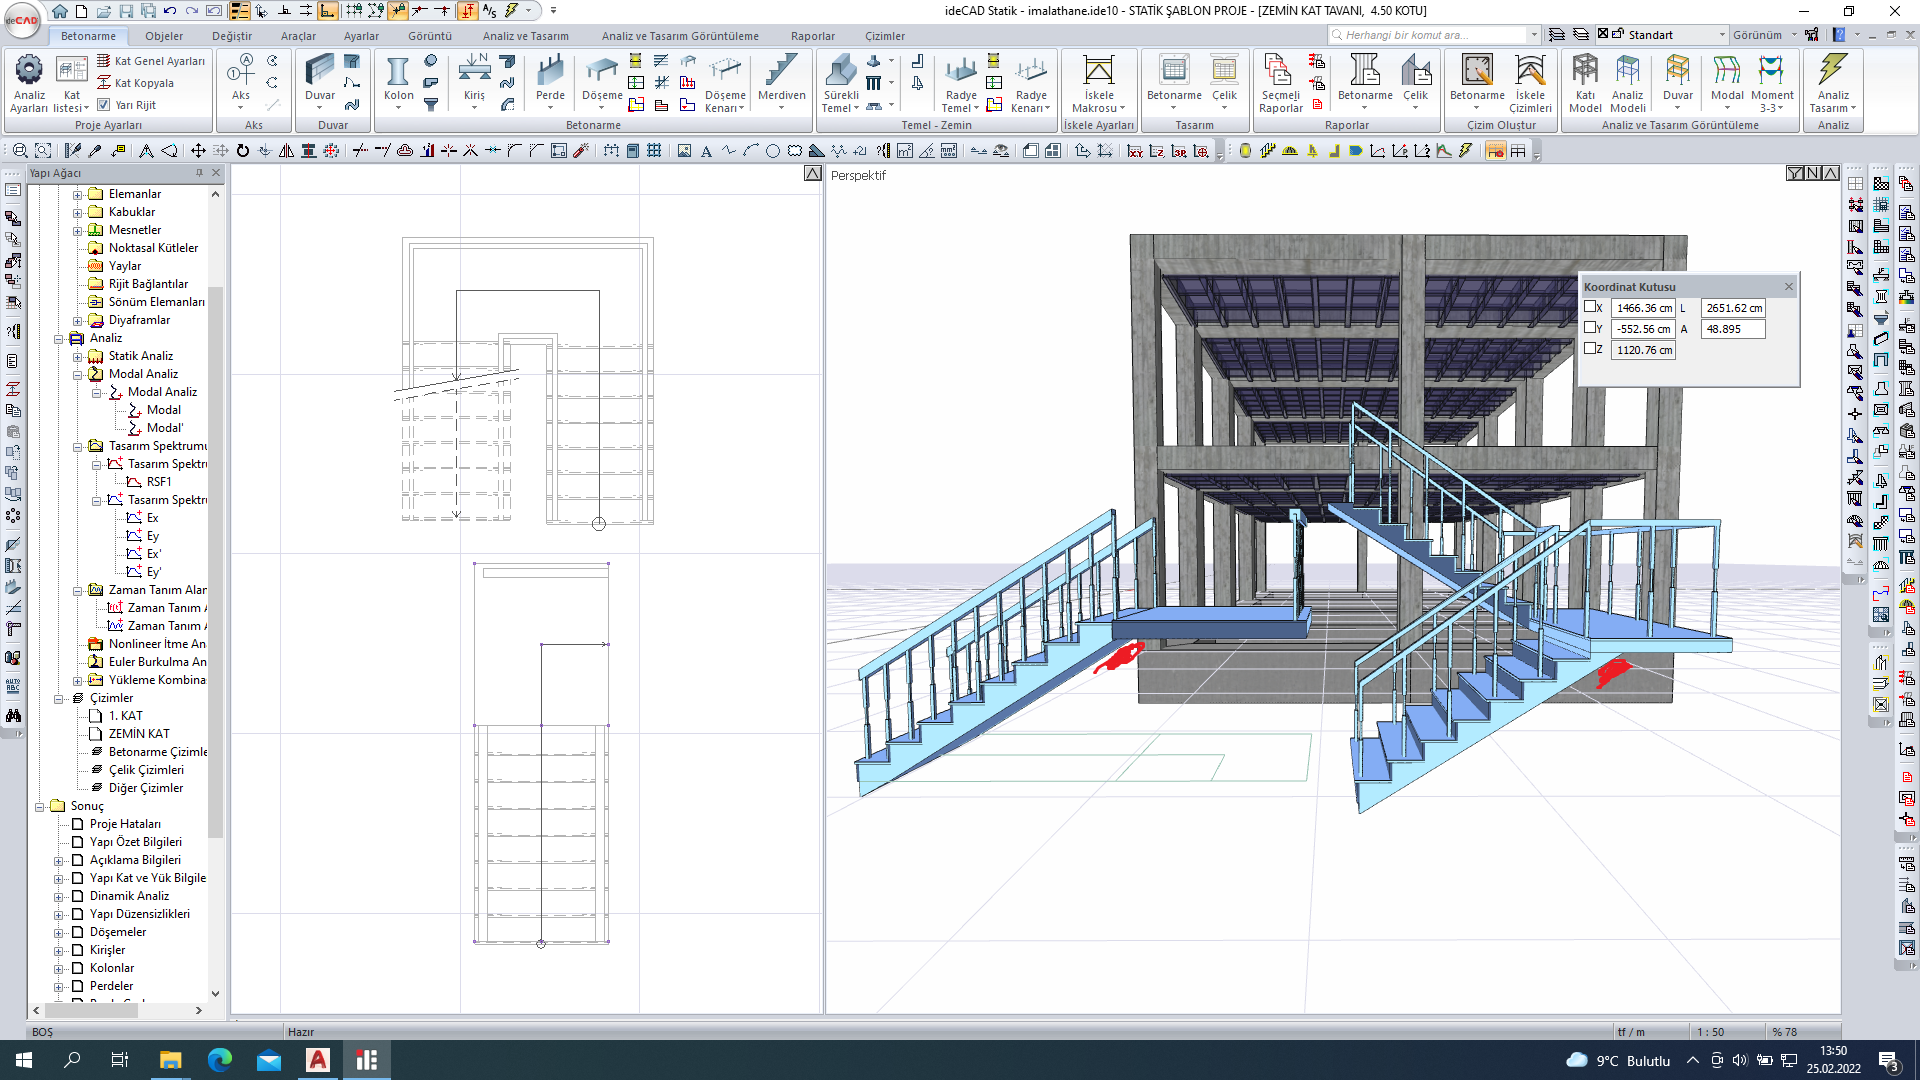Open Microsoft Edge from the taskbar
Screen dimensions: 1920x1080
click(x=219, y=1060)
